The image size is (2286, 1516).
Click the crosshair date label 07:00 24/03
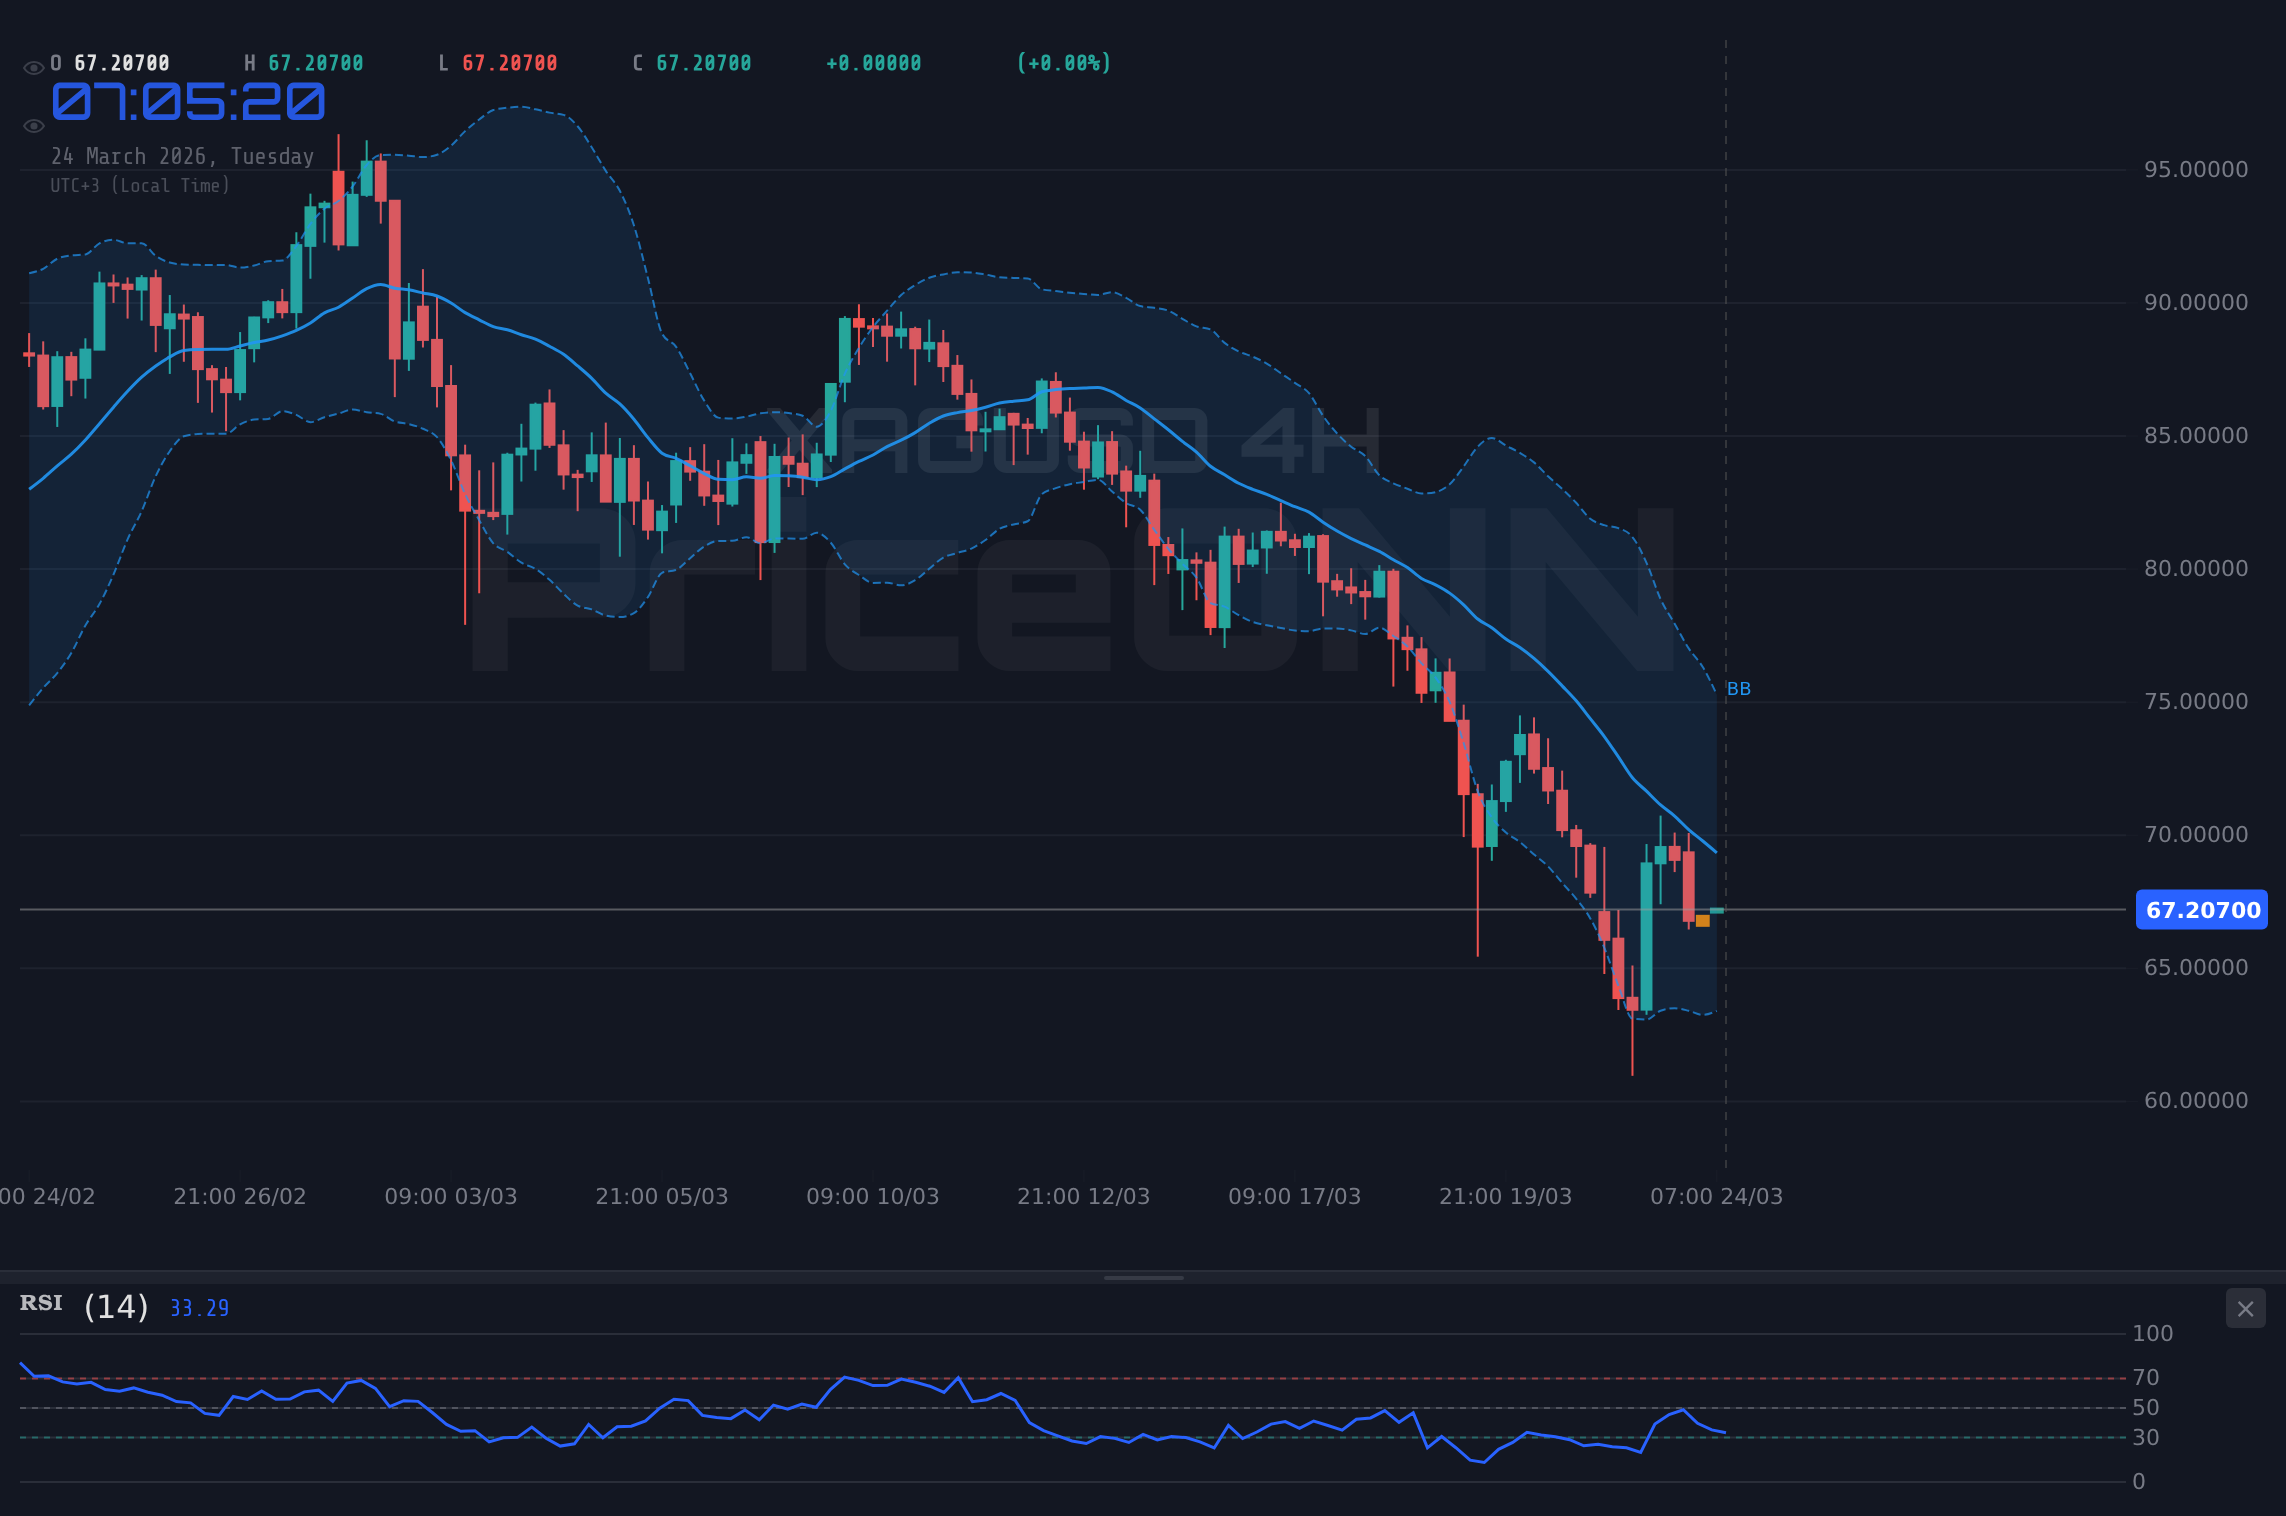[1717, 1195]
